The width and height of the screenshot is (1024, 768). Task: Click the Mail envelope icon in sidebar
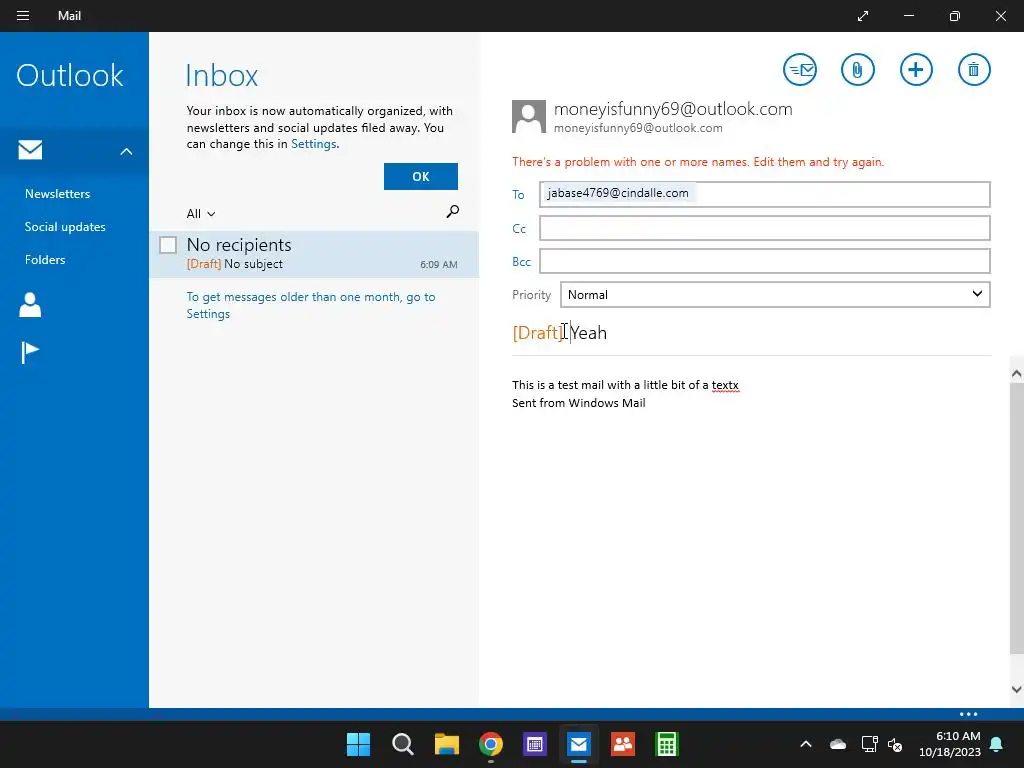click(x=30, y=150)
